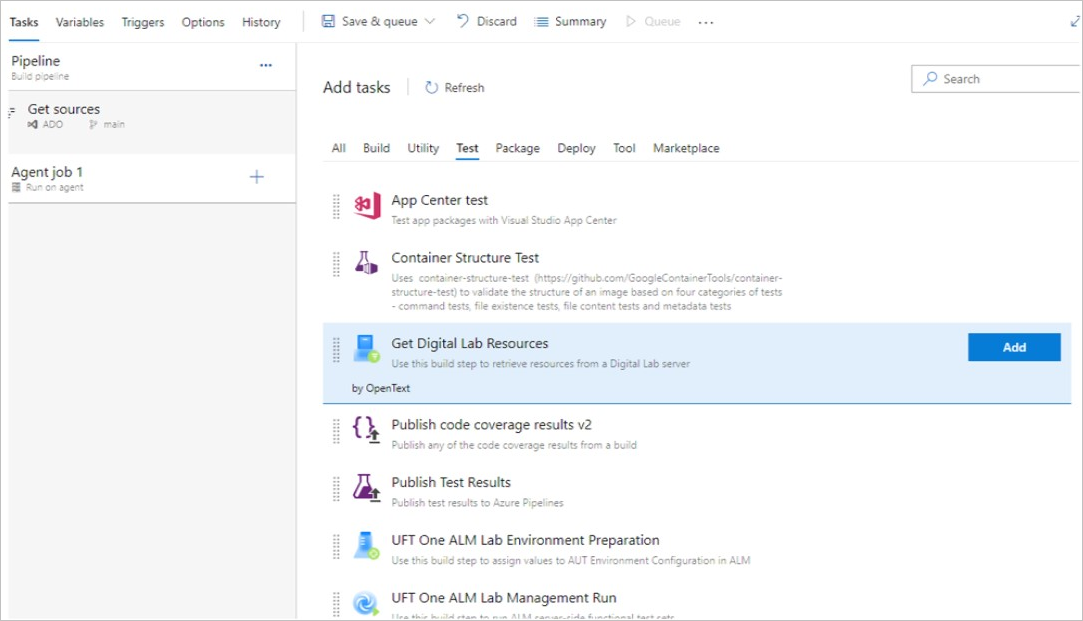
Task: Open the Pipeline ellipsis menu
Action: [266, 65]
